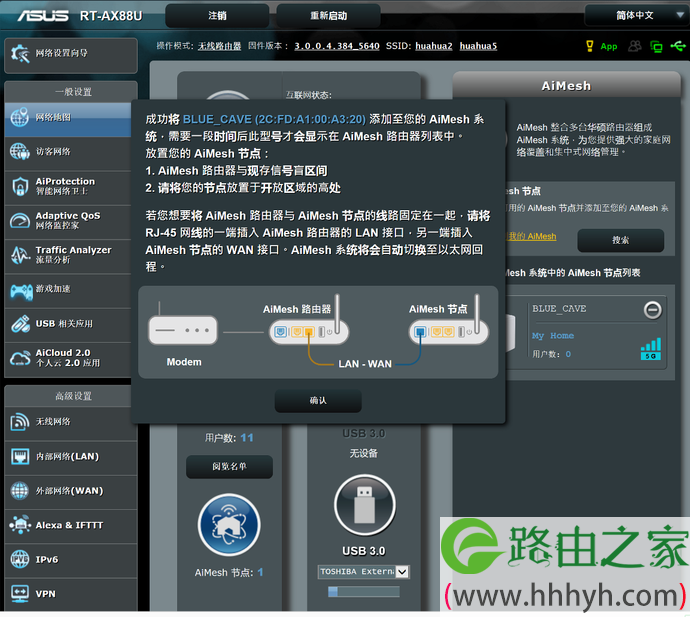Click the 无线路由器 operation mode link
Screen dimensions: 690x617
click(x=219, y=46)
